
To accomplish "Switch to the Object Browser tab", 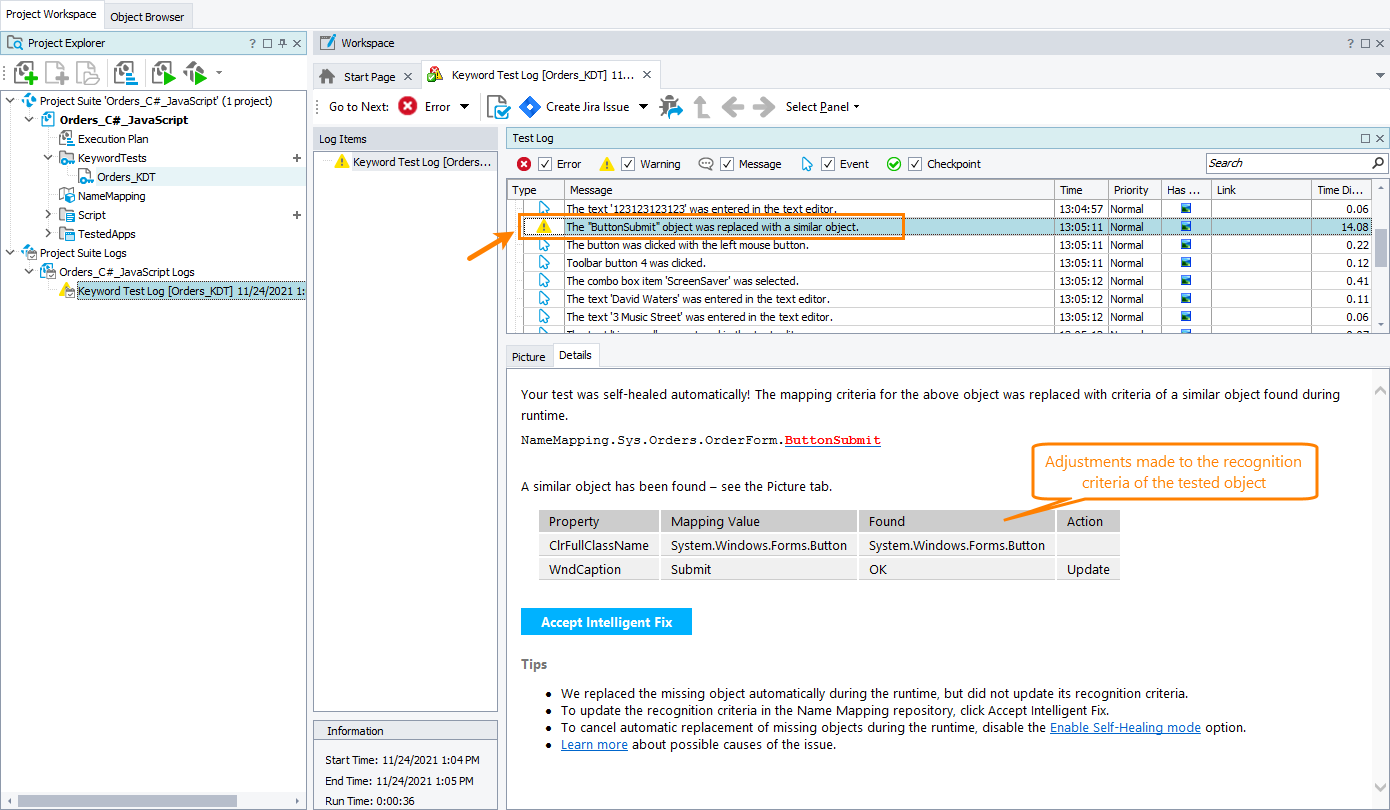I will [147, 16].
